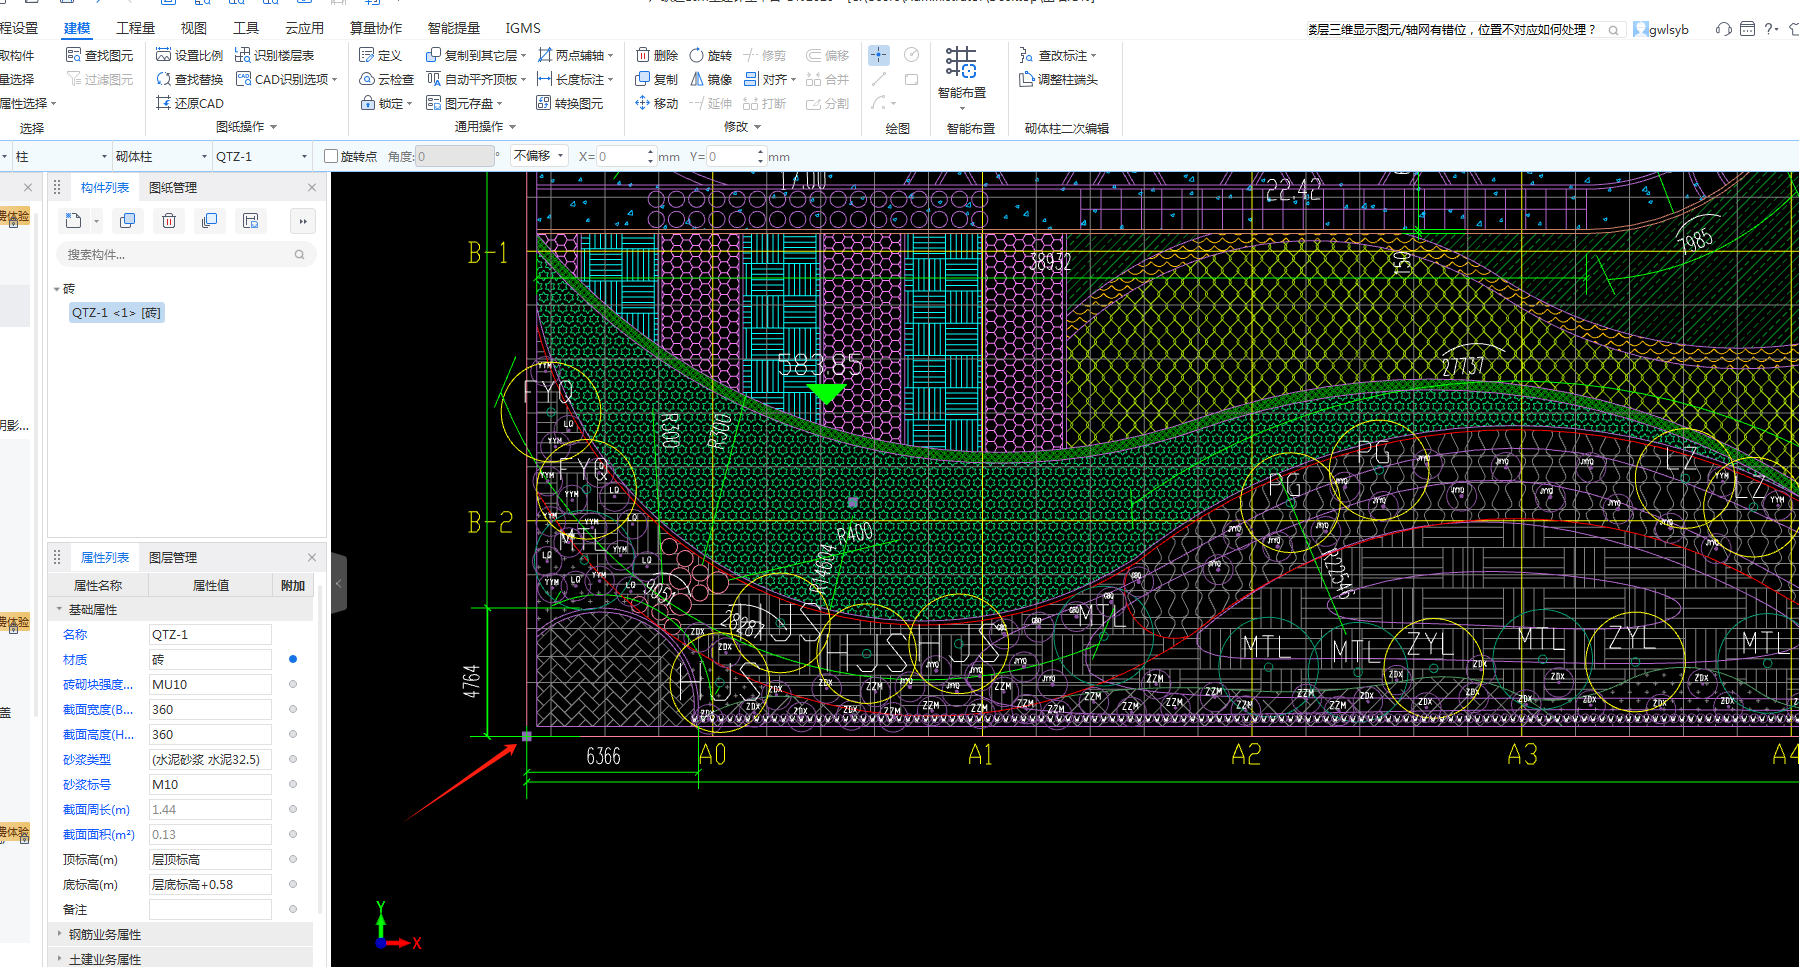Click the side panel collapse handle
Screen dimensions: 1799x967
point(339,583)
